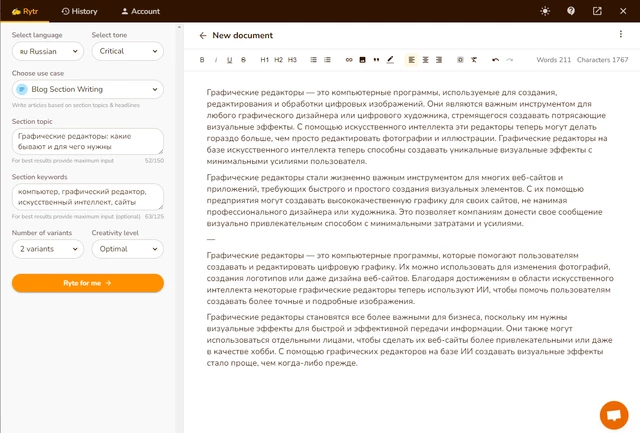Click the paragraph containing 'которые помогают пользователям'

410,278
